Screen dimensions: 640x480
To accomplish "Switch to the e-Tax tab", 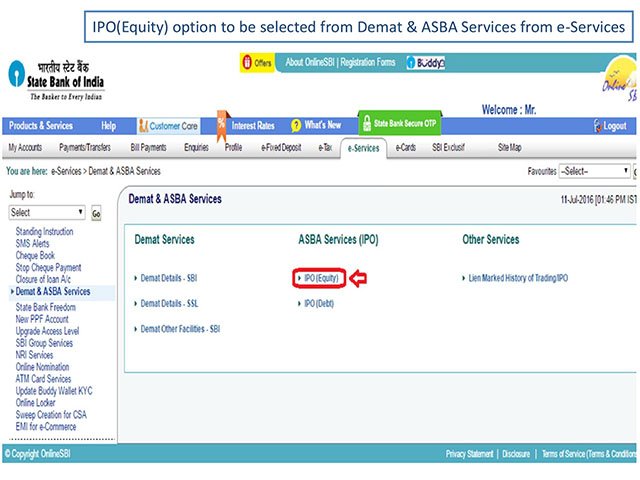I will (x=325, y=147).
